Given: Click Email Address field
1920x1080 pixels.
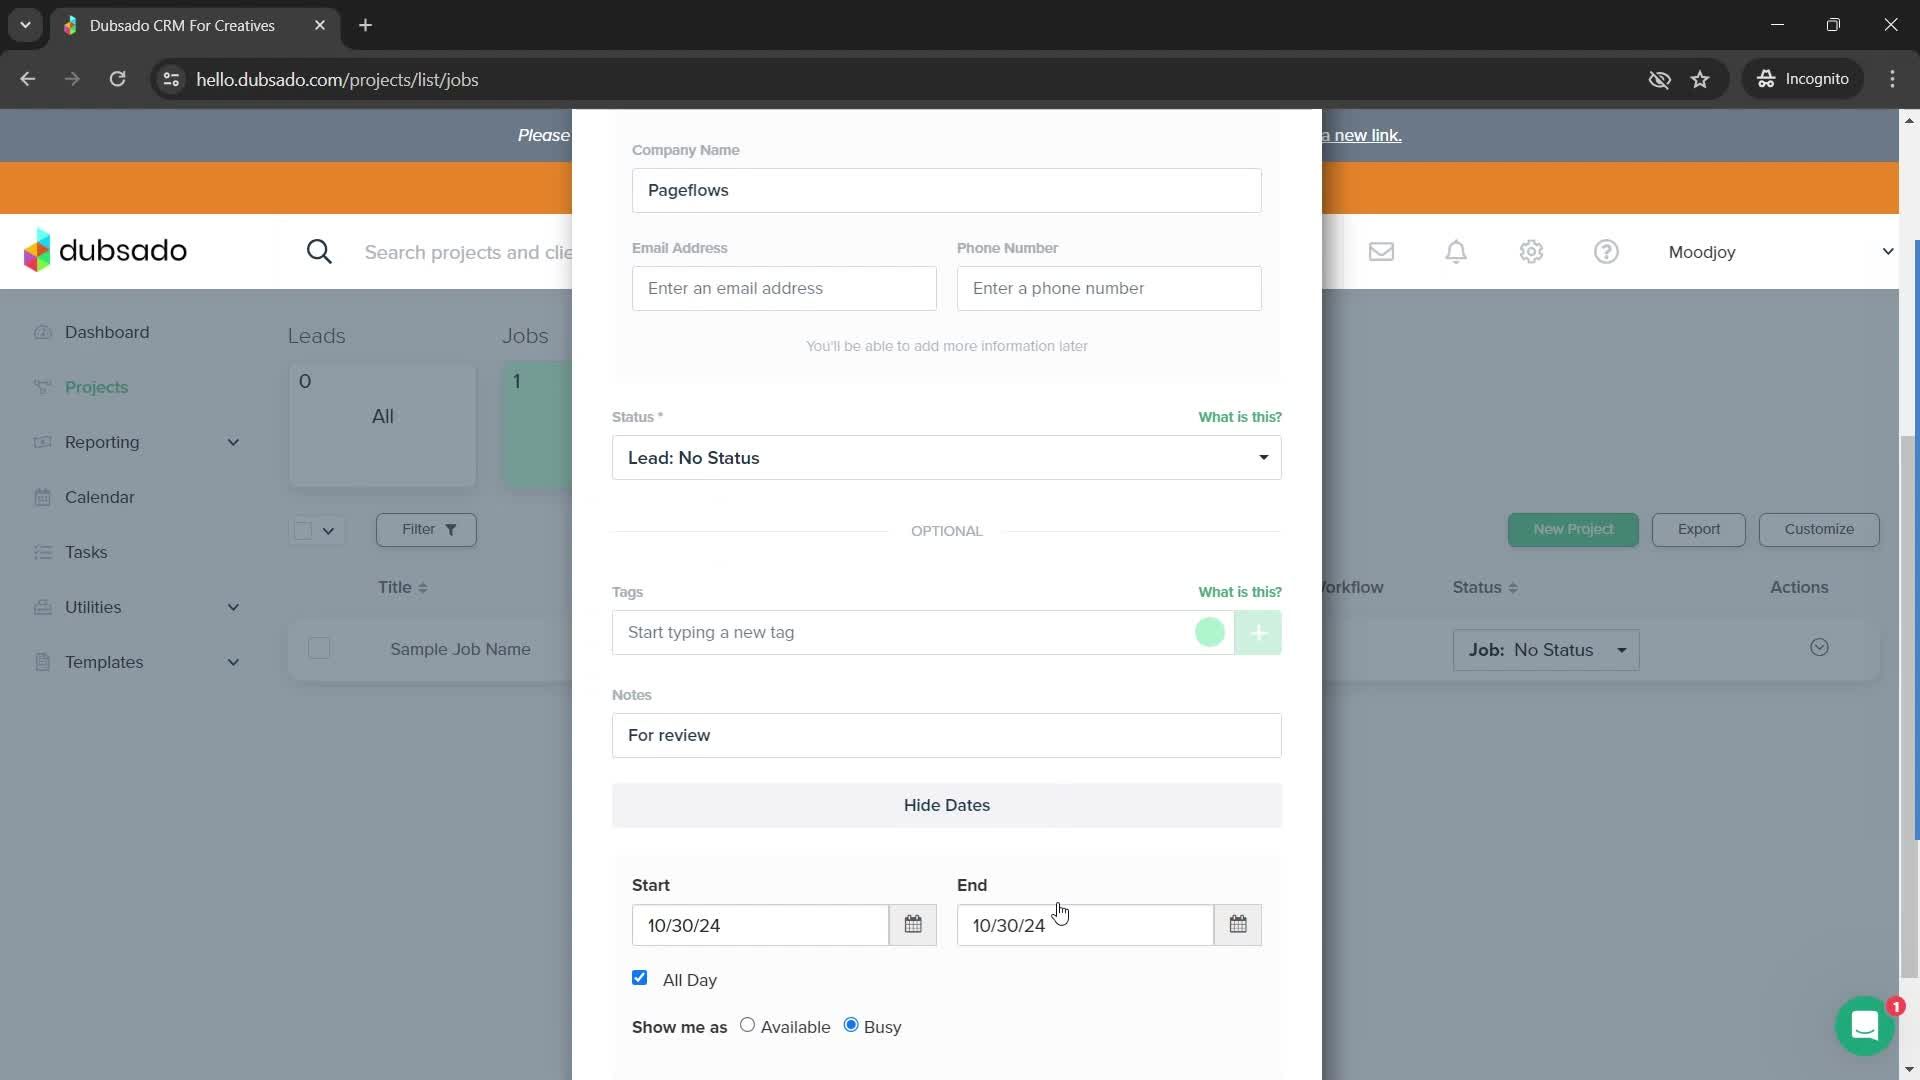Looking at the screenshot, I should tap(784, 288).
